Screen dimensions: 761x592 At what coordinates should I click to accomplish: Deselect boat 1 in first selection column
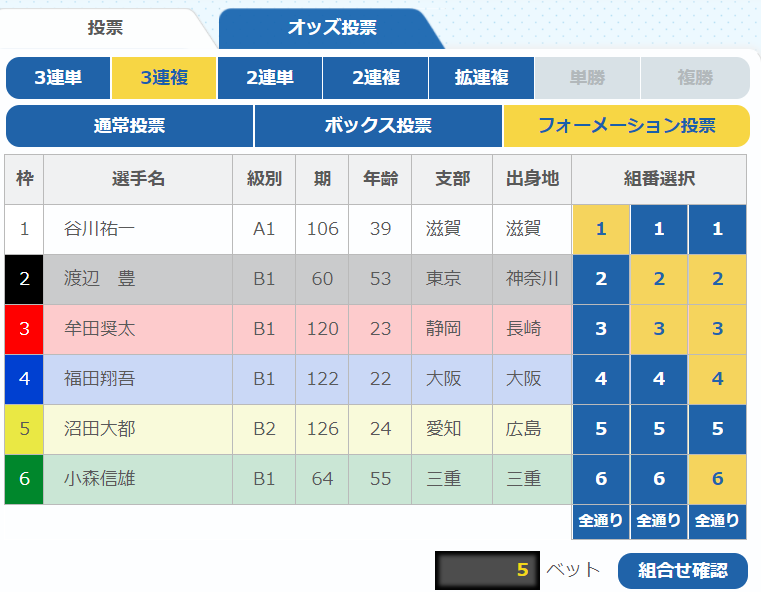[601, 229]
